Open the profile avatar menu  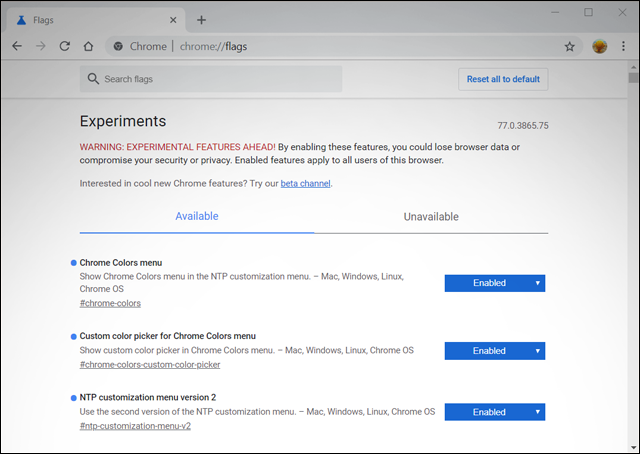click(600, 46)
